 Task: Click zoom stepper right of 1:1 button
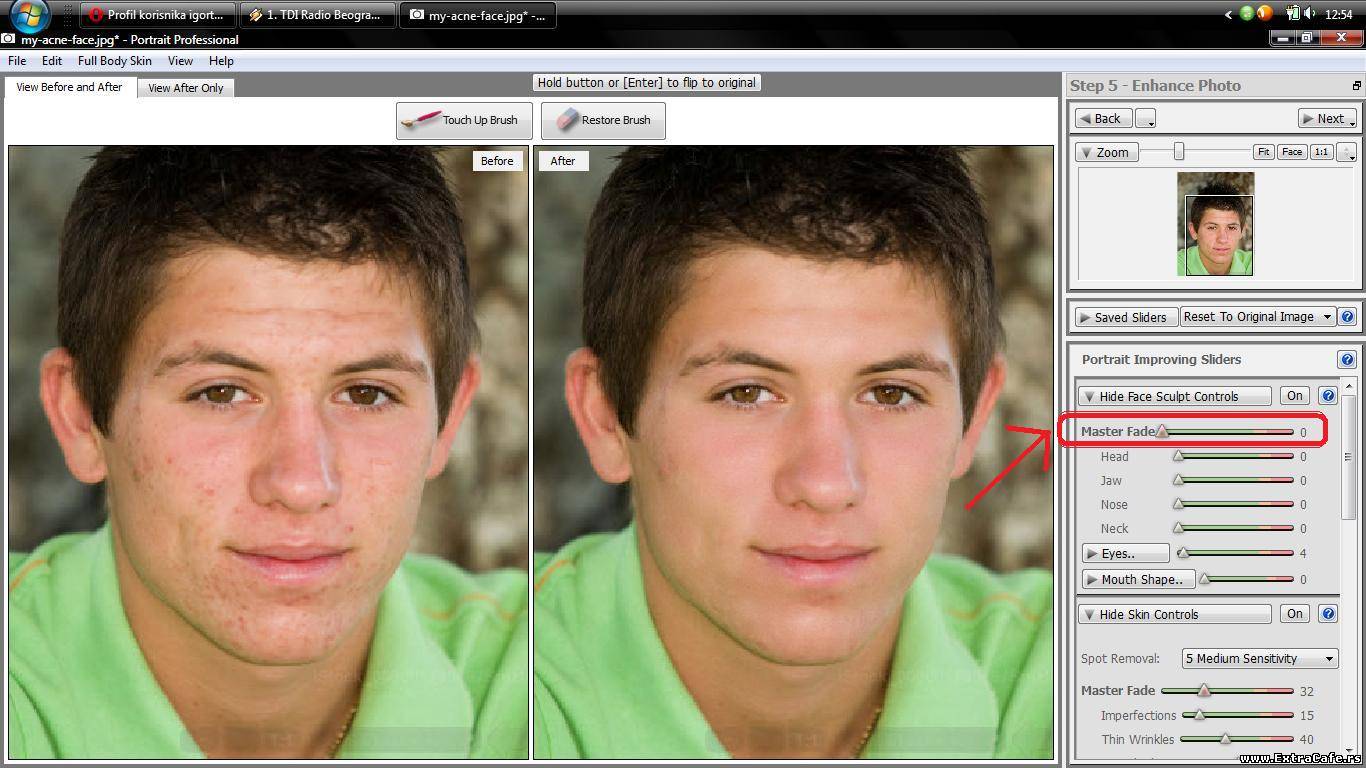pos(1347,152)
